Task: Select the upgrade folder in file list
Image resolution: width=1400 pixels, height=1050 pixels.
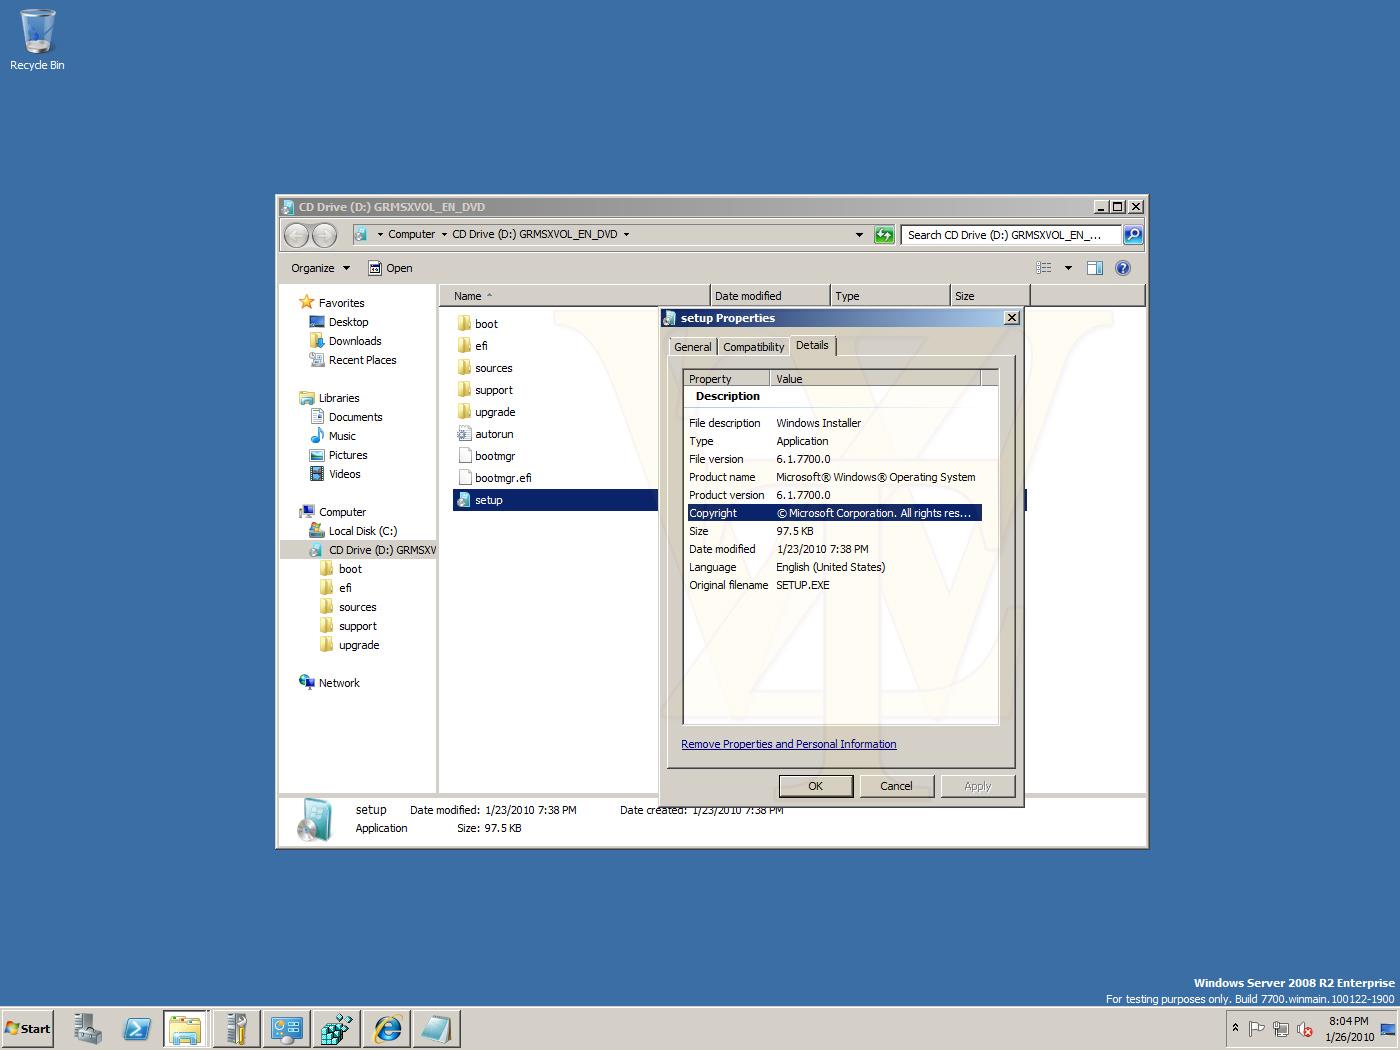Action: click(486, 412)
